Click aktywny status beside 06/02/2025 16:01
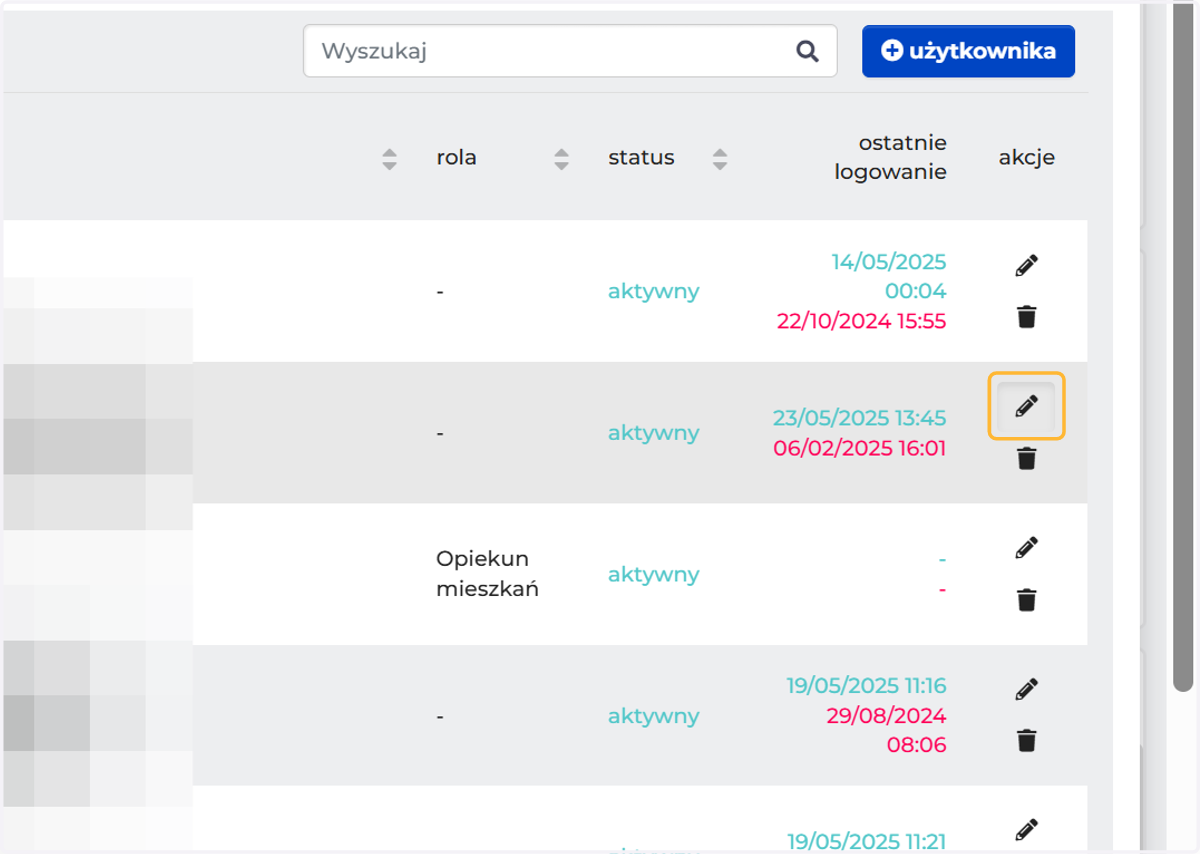 pos(654,433)
